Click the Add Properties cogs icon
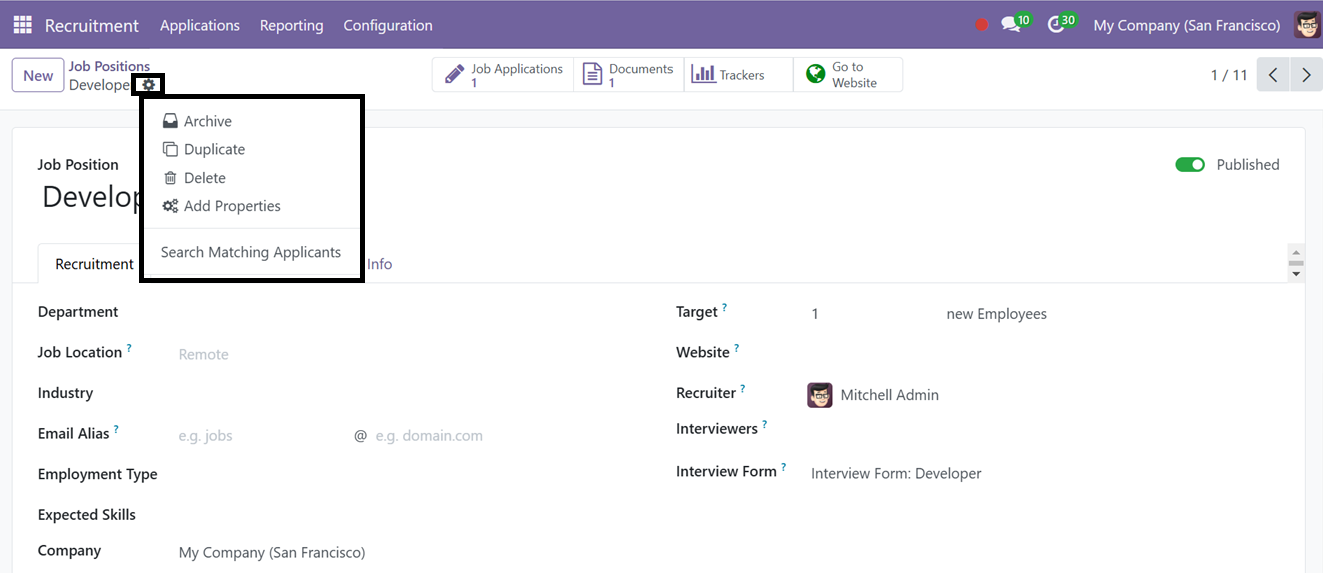1323x573 pixels. pyautogui.click(x=170, y=206)
